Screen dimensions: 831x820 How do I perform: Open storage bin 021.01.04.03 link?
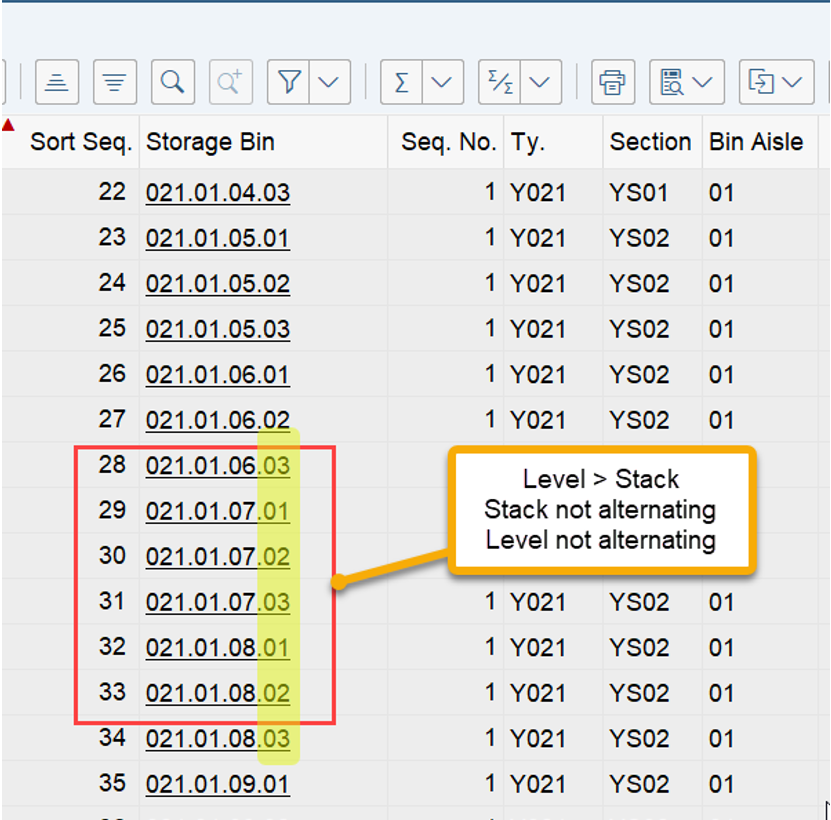point(218,192)
